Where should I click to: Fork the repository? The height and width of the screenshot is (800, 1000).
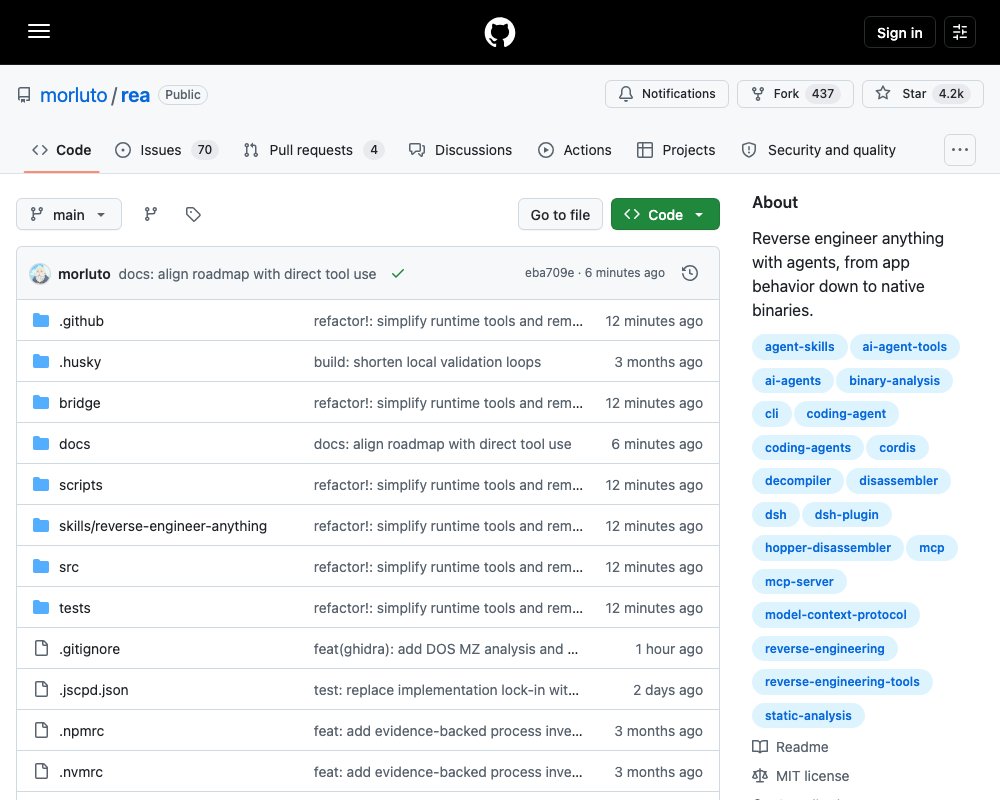point(795,94)
